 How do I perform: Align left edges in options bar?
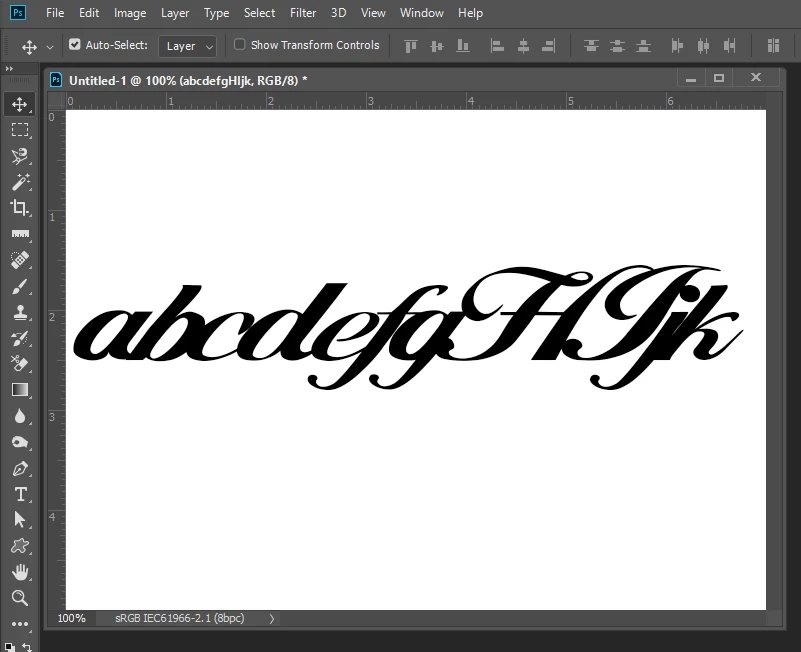coord(497,46)
